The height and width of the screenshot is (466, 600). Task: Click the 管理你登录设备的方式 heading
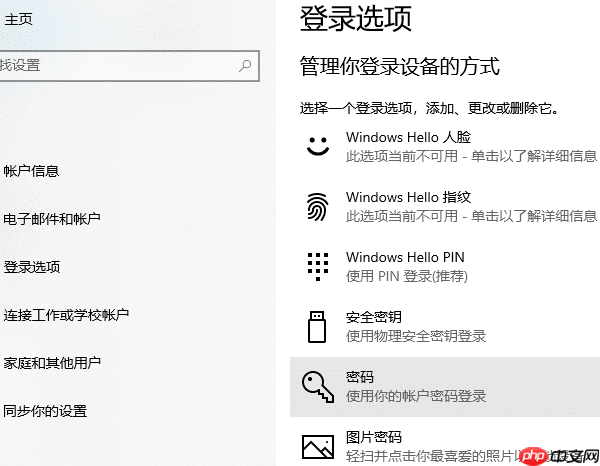coord(399,66)
